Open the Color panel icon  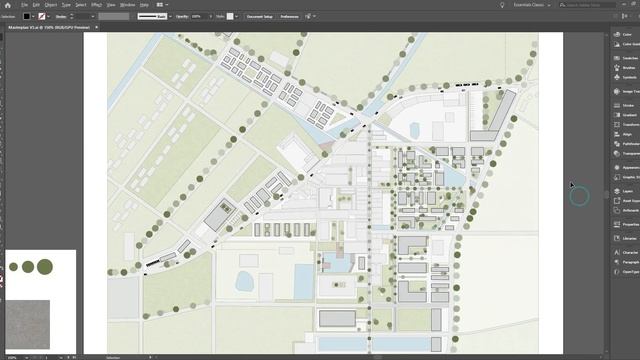coord(617,34)
